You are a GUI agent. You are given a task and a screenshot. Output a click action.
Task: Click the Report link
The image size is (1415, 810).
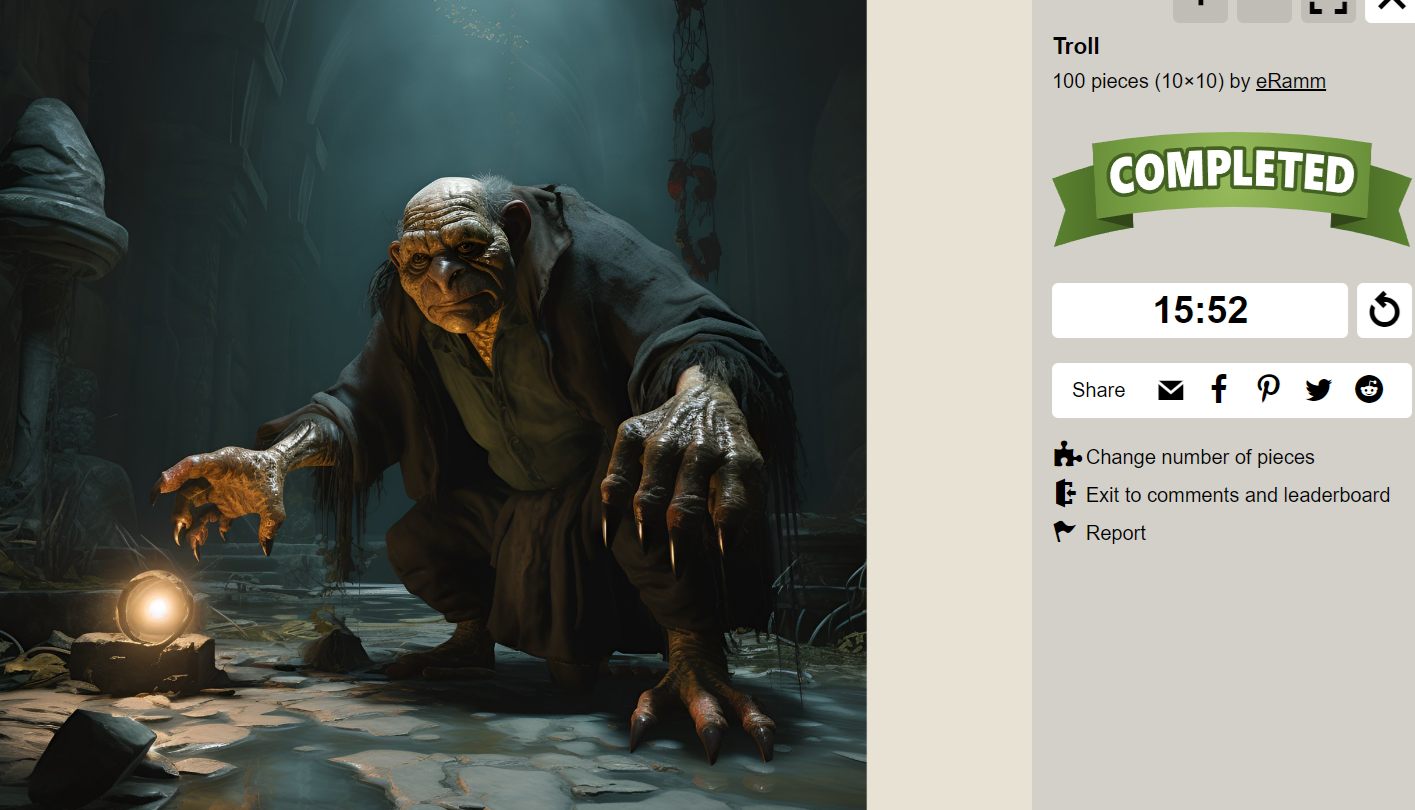(x=1116, y=533)
